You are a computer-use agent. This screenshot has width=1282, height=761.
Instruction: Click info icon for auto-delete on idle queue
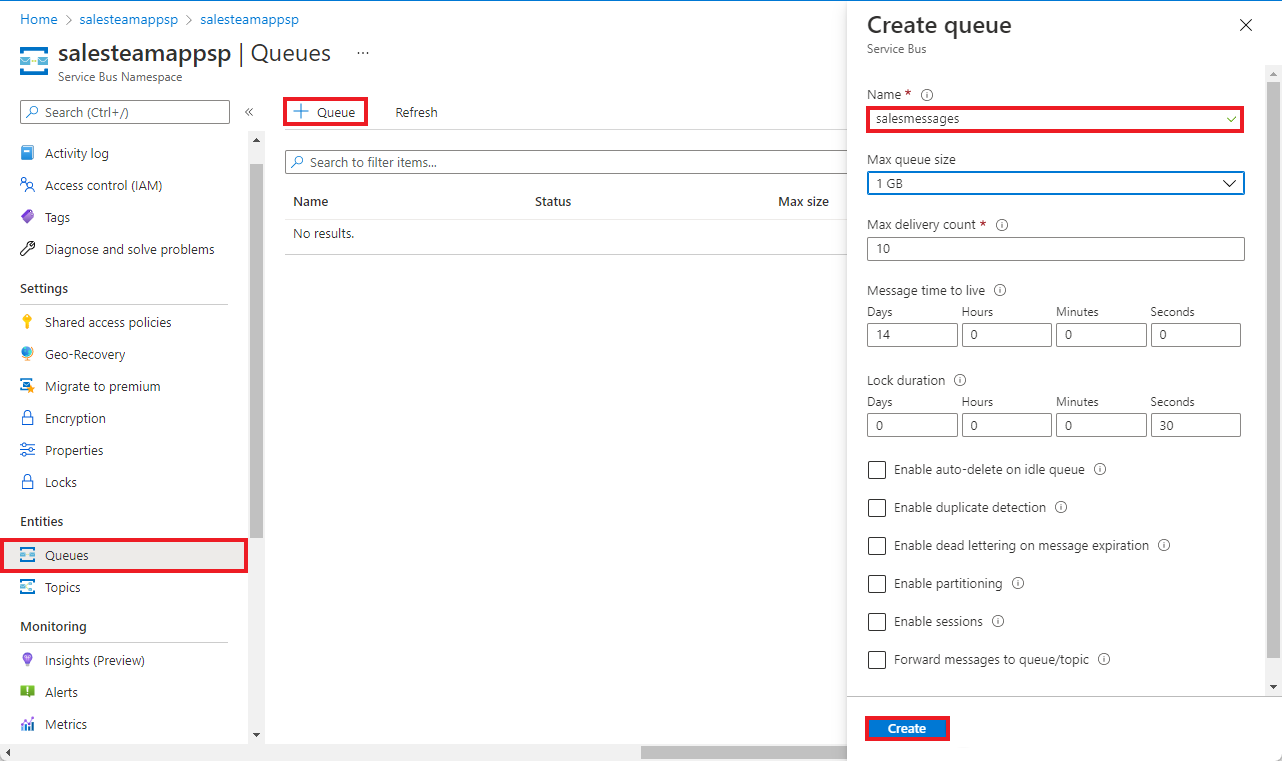tap(1100, 469)
